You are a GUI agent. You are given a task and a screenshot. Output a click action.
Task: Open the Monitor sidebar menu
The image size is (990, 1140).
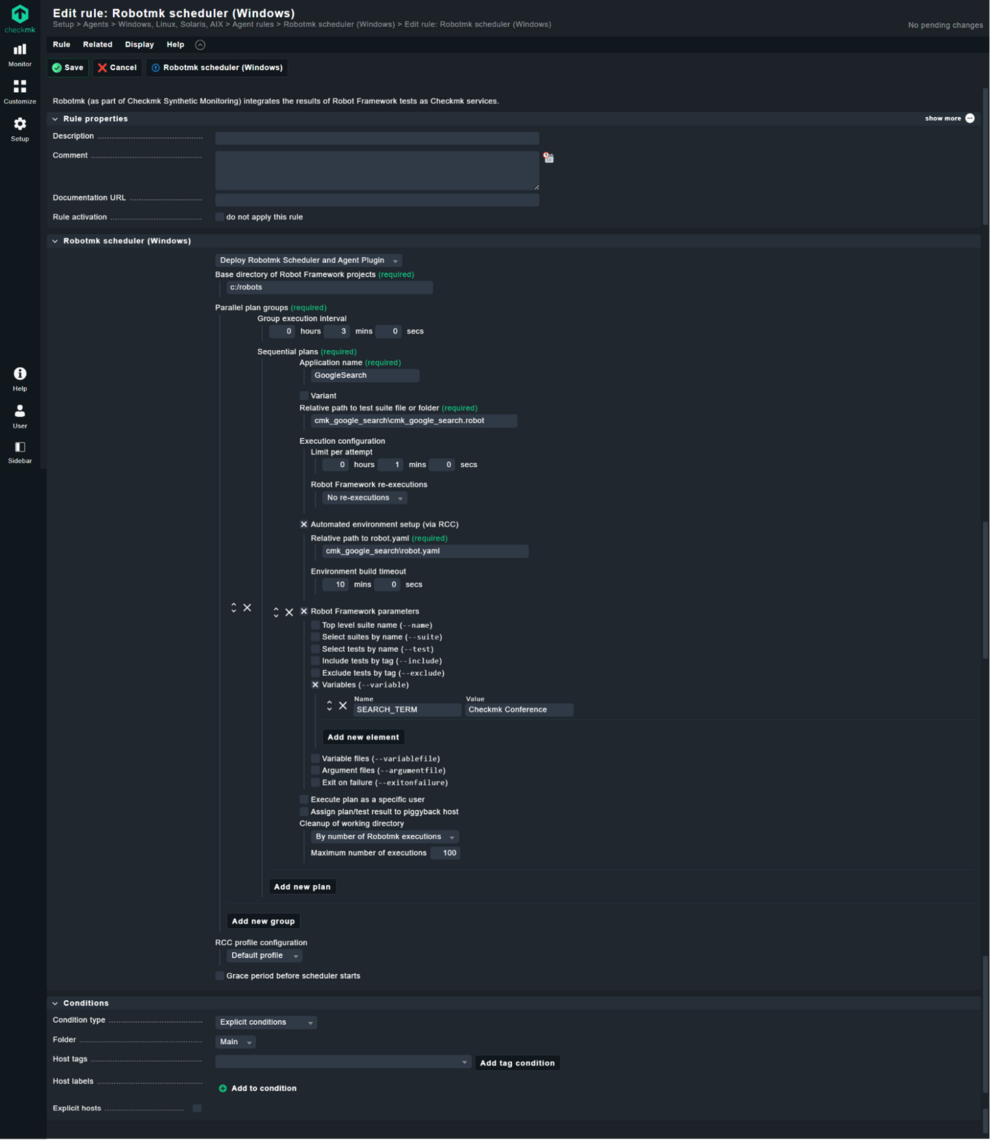click(x=19, y=54)
